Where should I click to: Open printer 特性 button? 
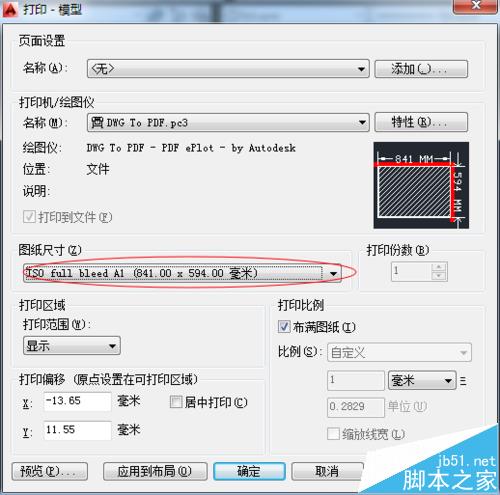click(421, 122)
